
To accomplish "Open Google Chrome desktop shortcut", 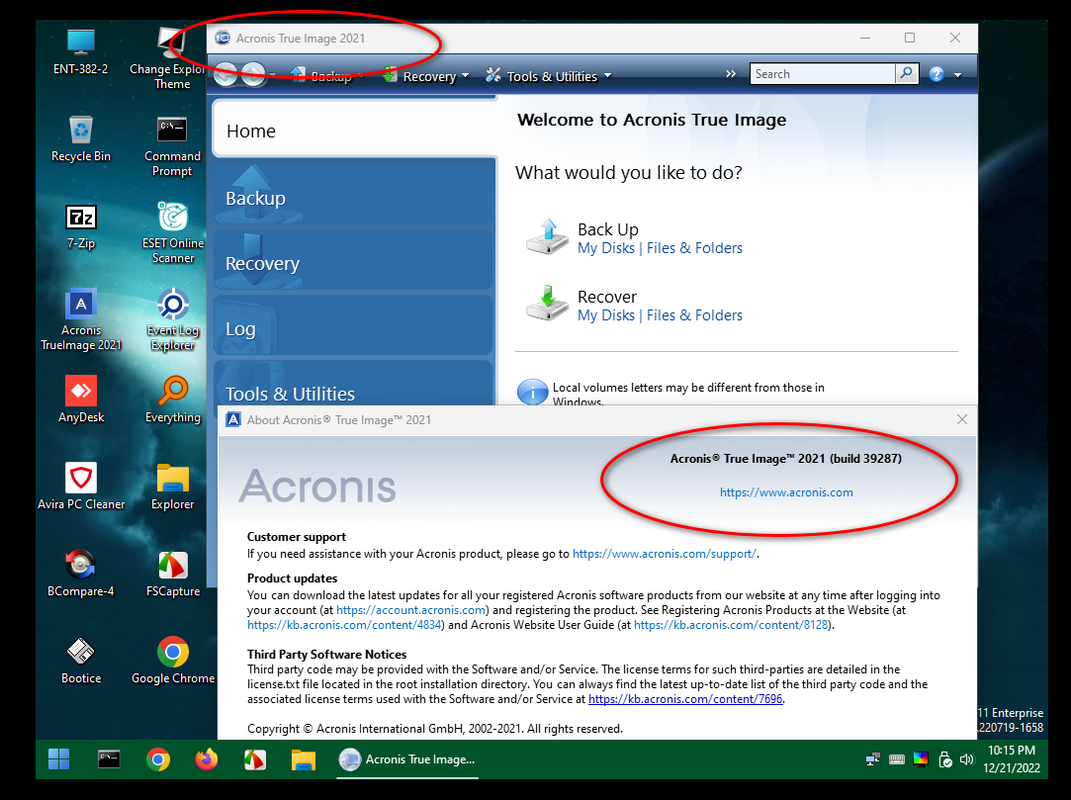I will 173,661.
